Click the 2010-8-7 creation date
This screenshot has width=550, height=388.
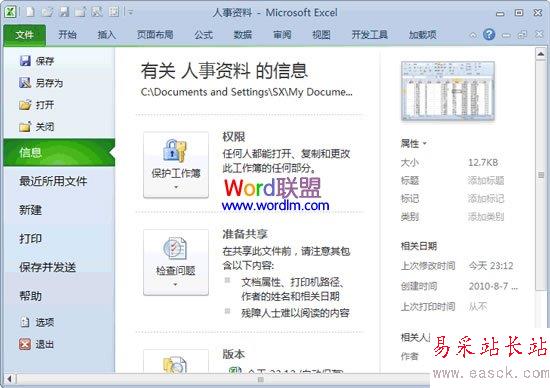tap(493, 286)
